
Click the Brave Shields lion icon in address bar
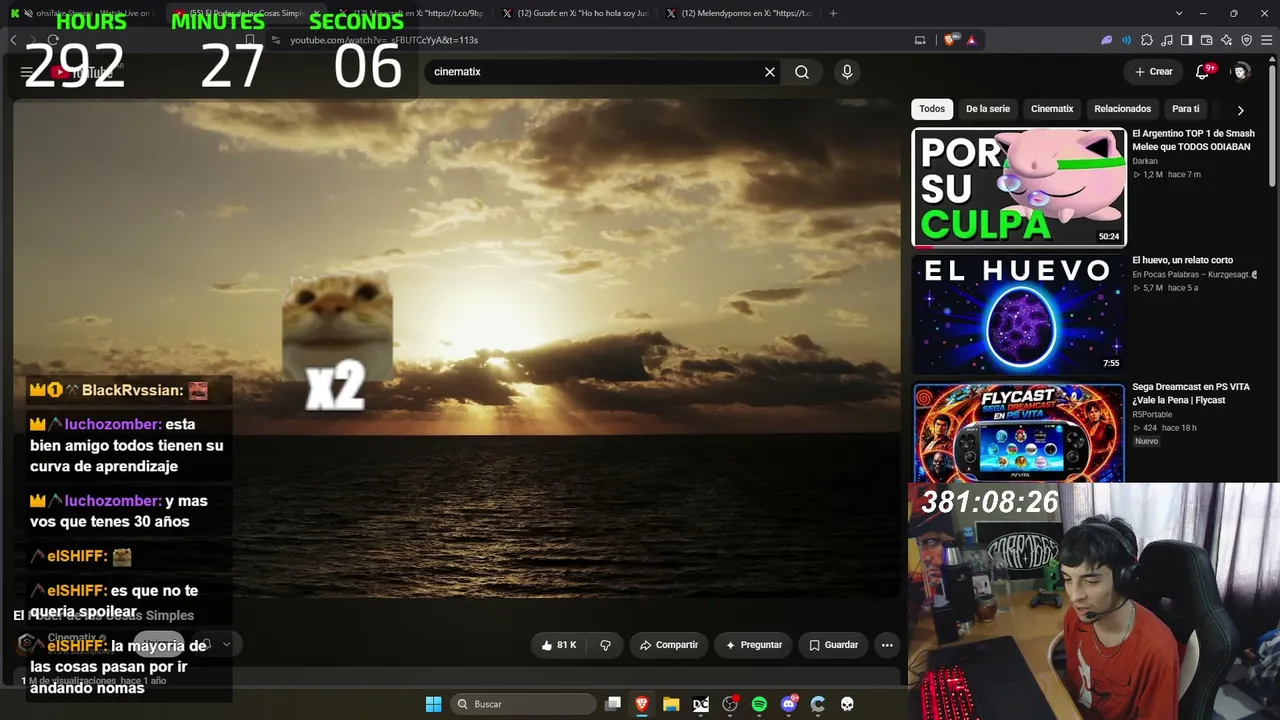pos(950,40)
